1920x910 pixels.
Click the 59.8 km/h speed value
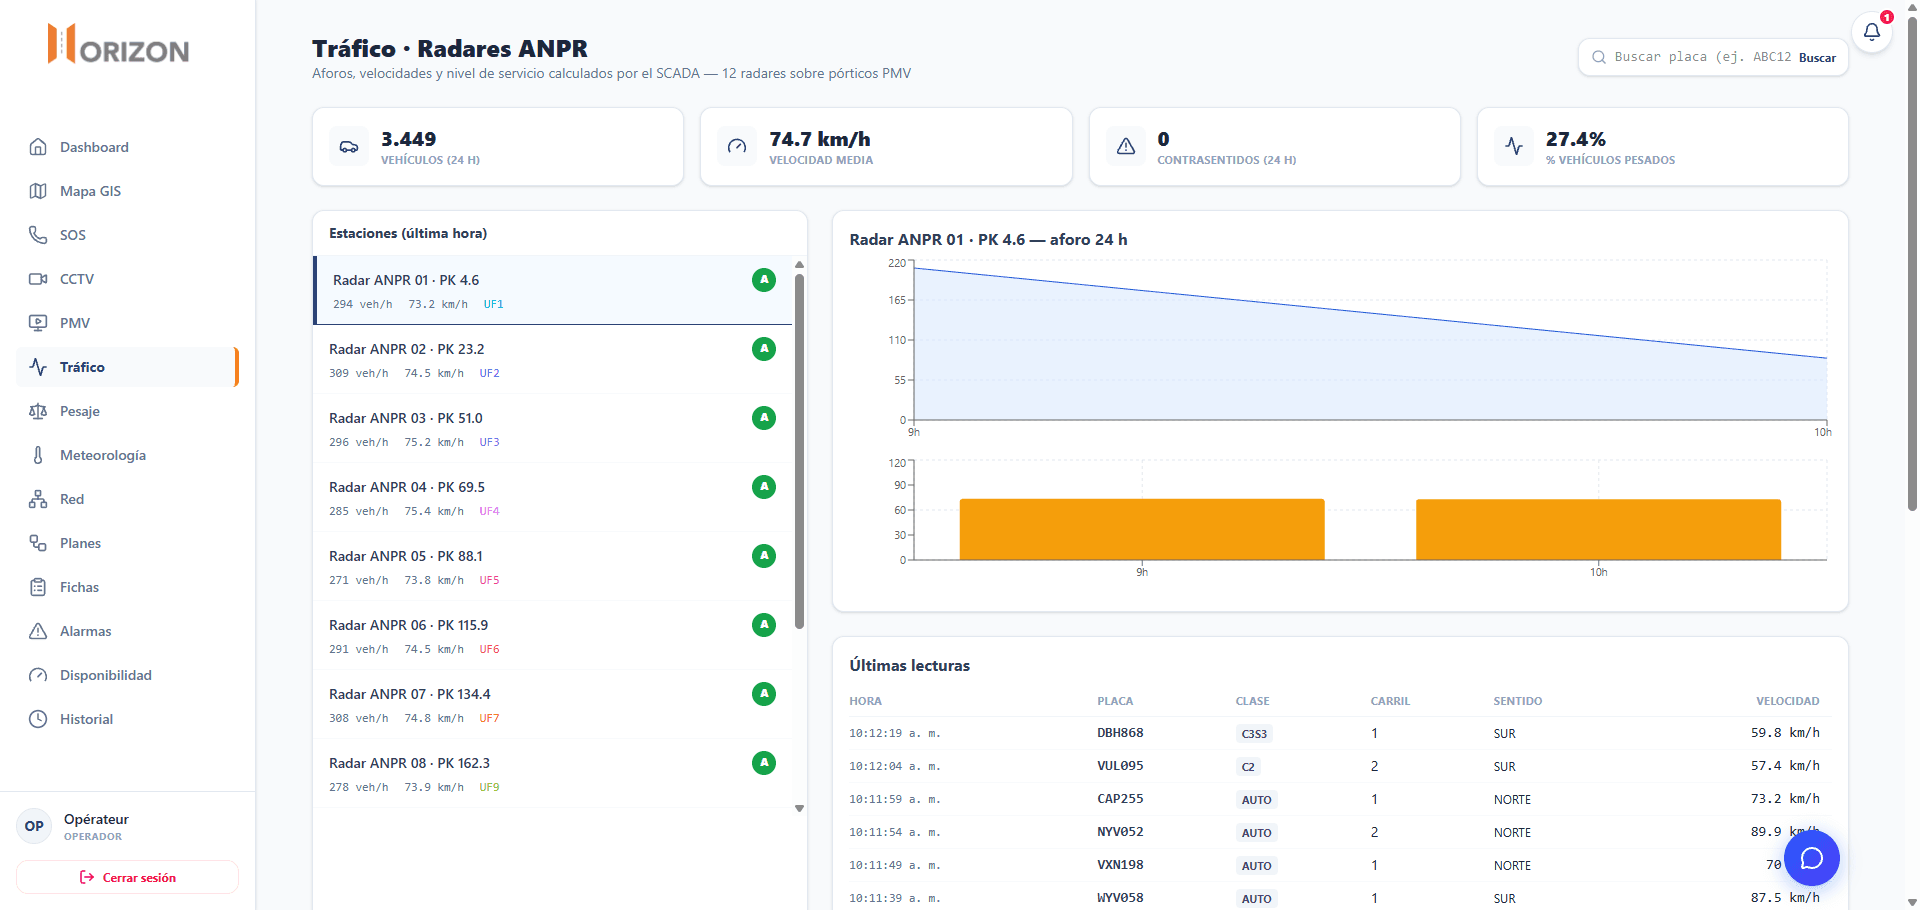click(1785, 733)
